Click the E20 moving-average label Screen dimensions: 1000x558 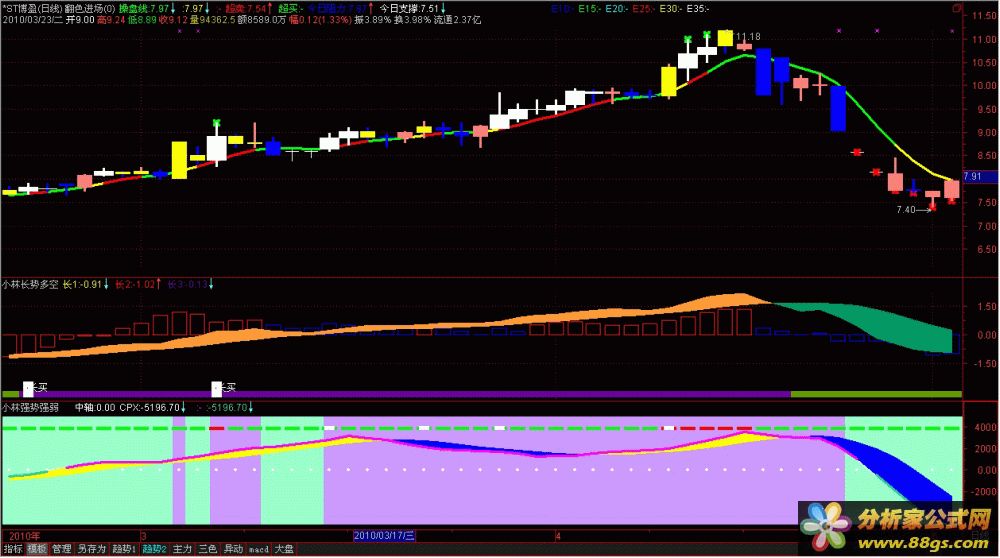click(617, 9)
